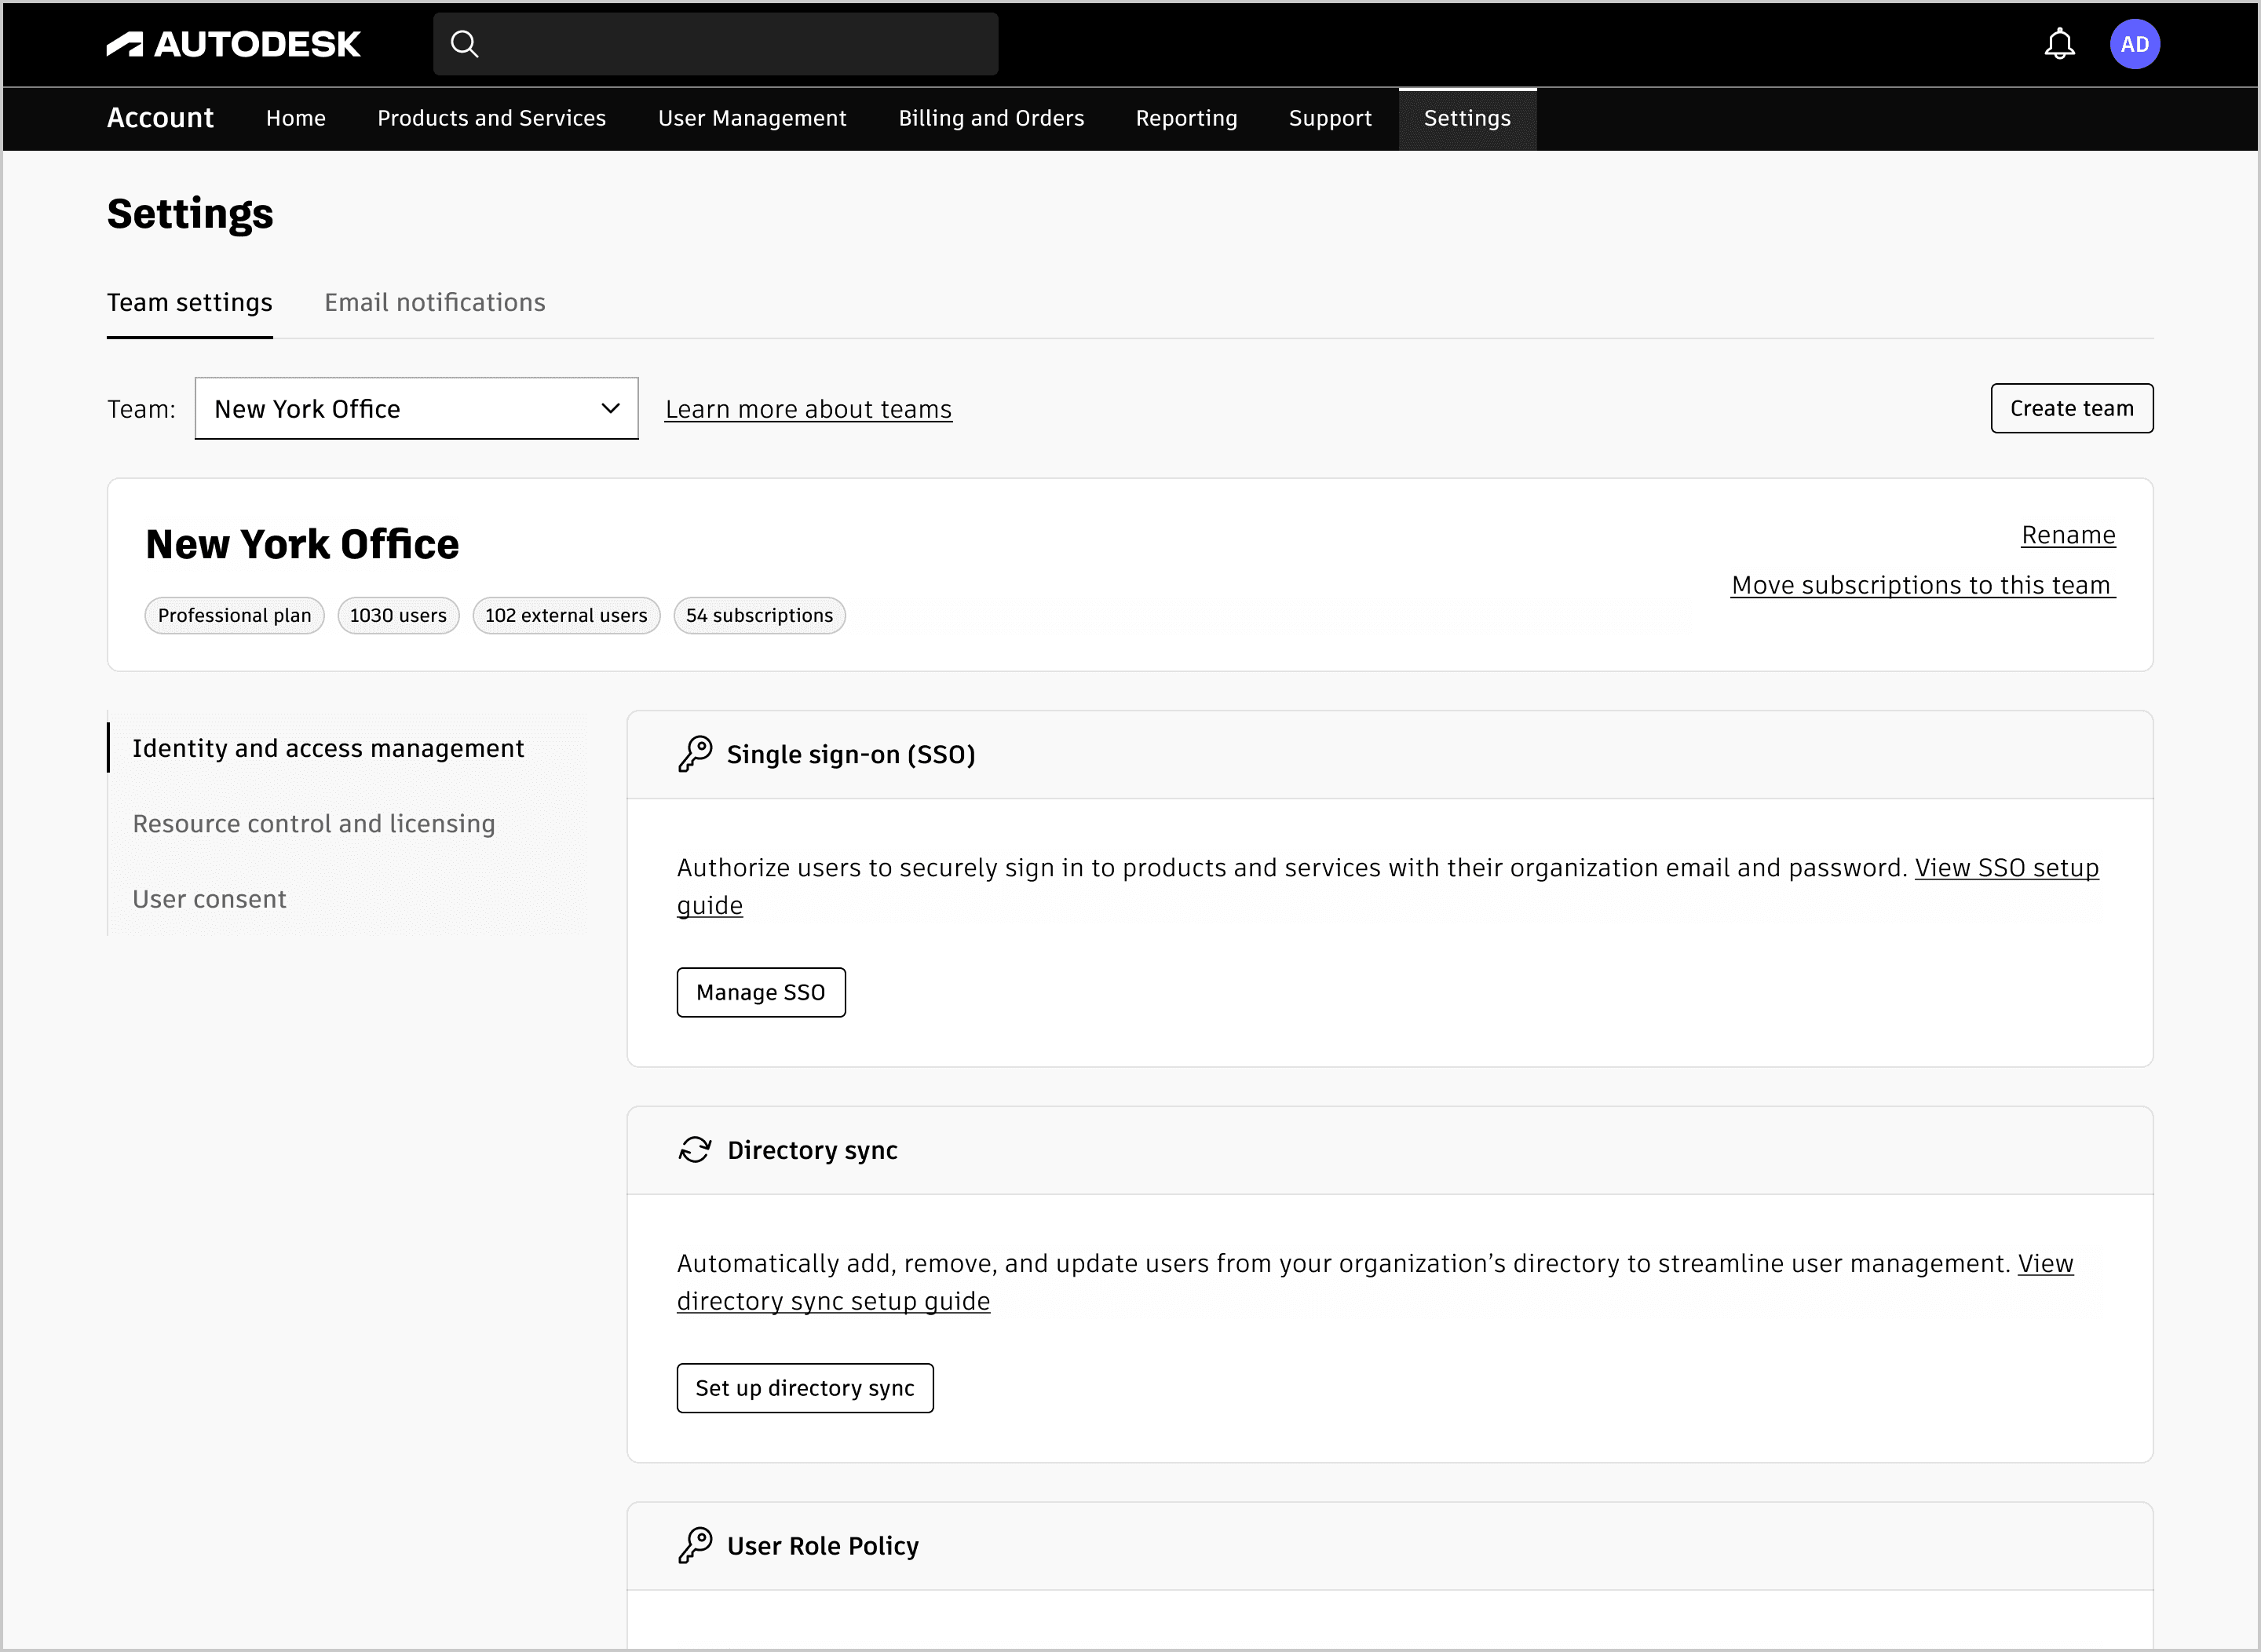
Task: Open the New York Office team selector
Action: point(400,408)
